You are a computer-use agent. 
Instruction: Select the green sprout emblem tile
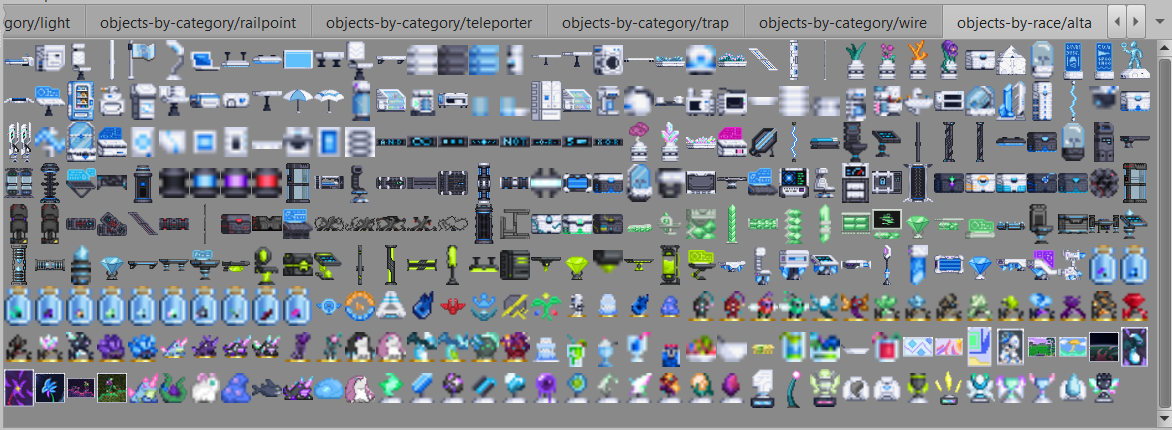tap(546, 305)
